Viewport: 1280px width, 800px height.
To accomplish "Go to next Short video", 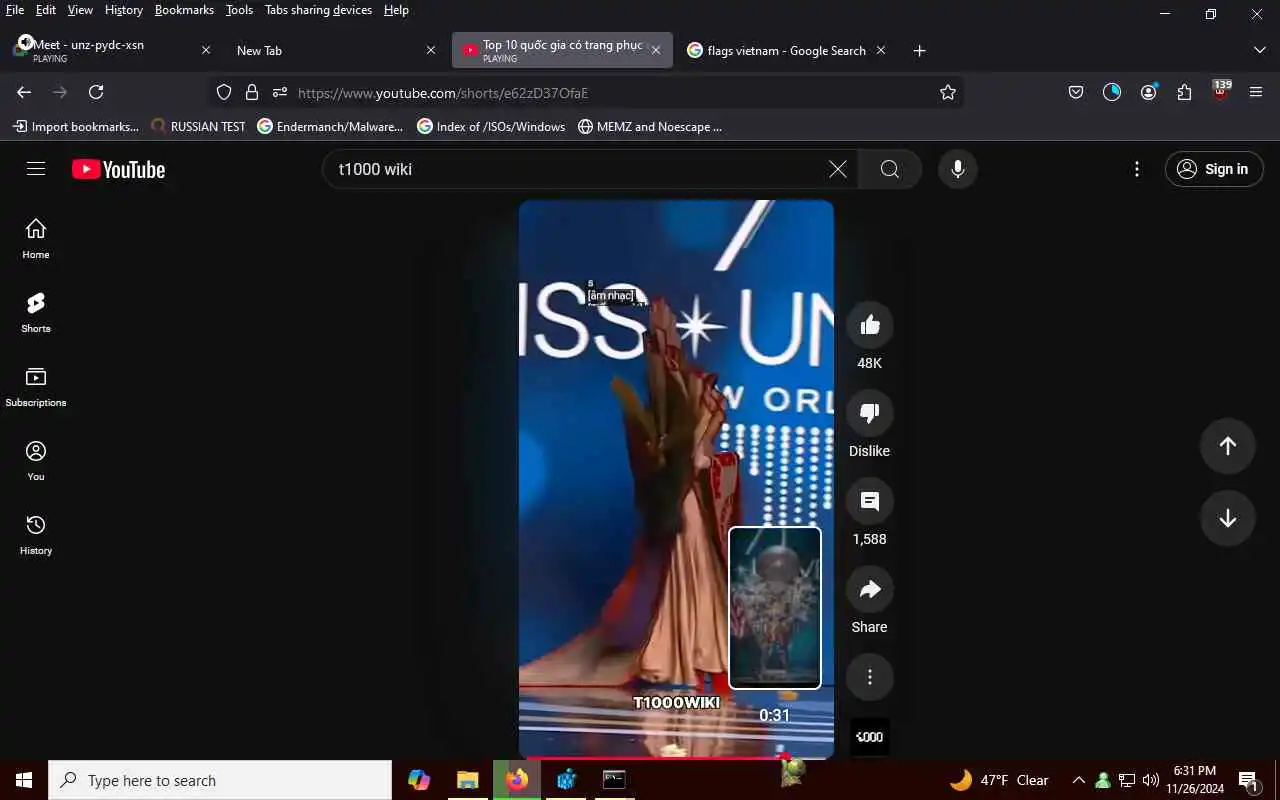I will click(1227, 518).
